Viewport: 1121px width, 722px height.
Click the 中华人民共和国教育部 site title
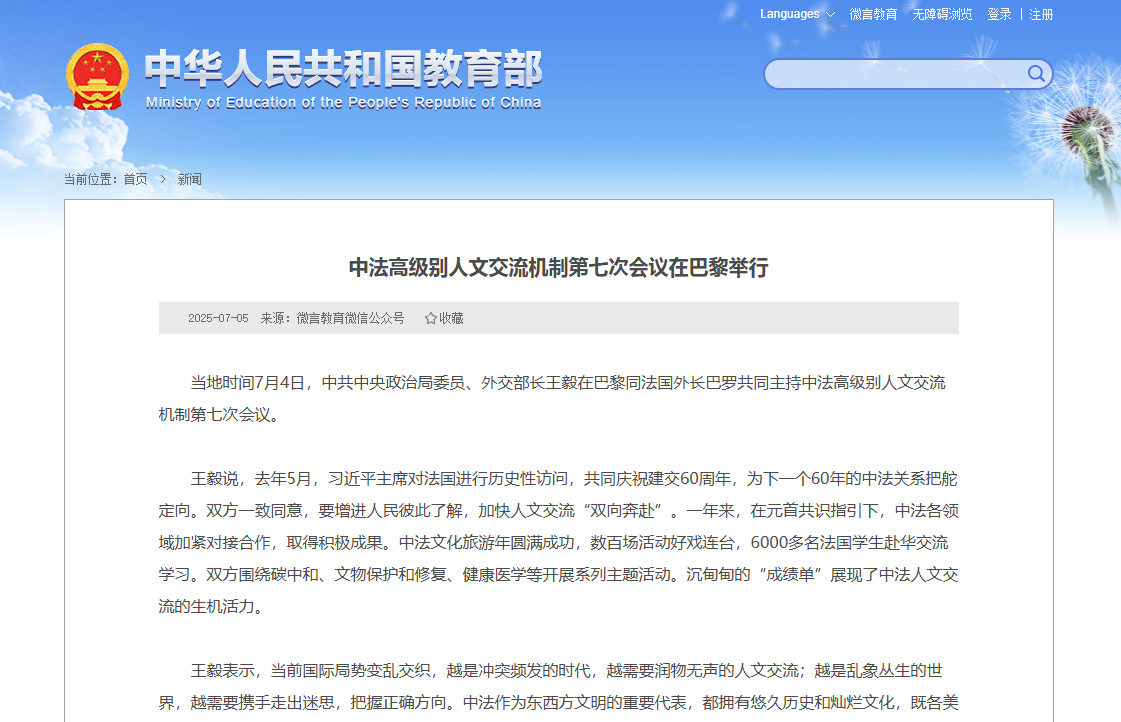(343, 69)
